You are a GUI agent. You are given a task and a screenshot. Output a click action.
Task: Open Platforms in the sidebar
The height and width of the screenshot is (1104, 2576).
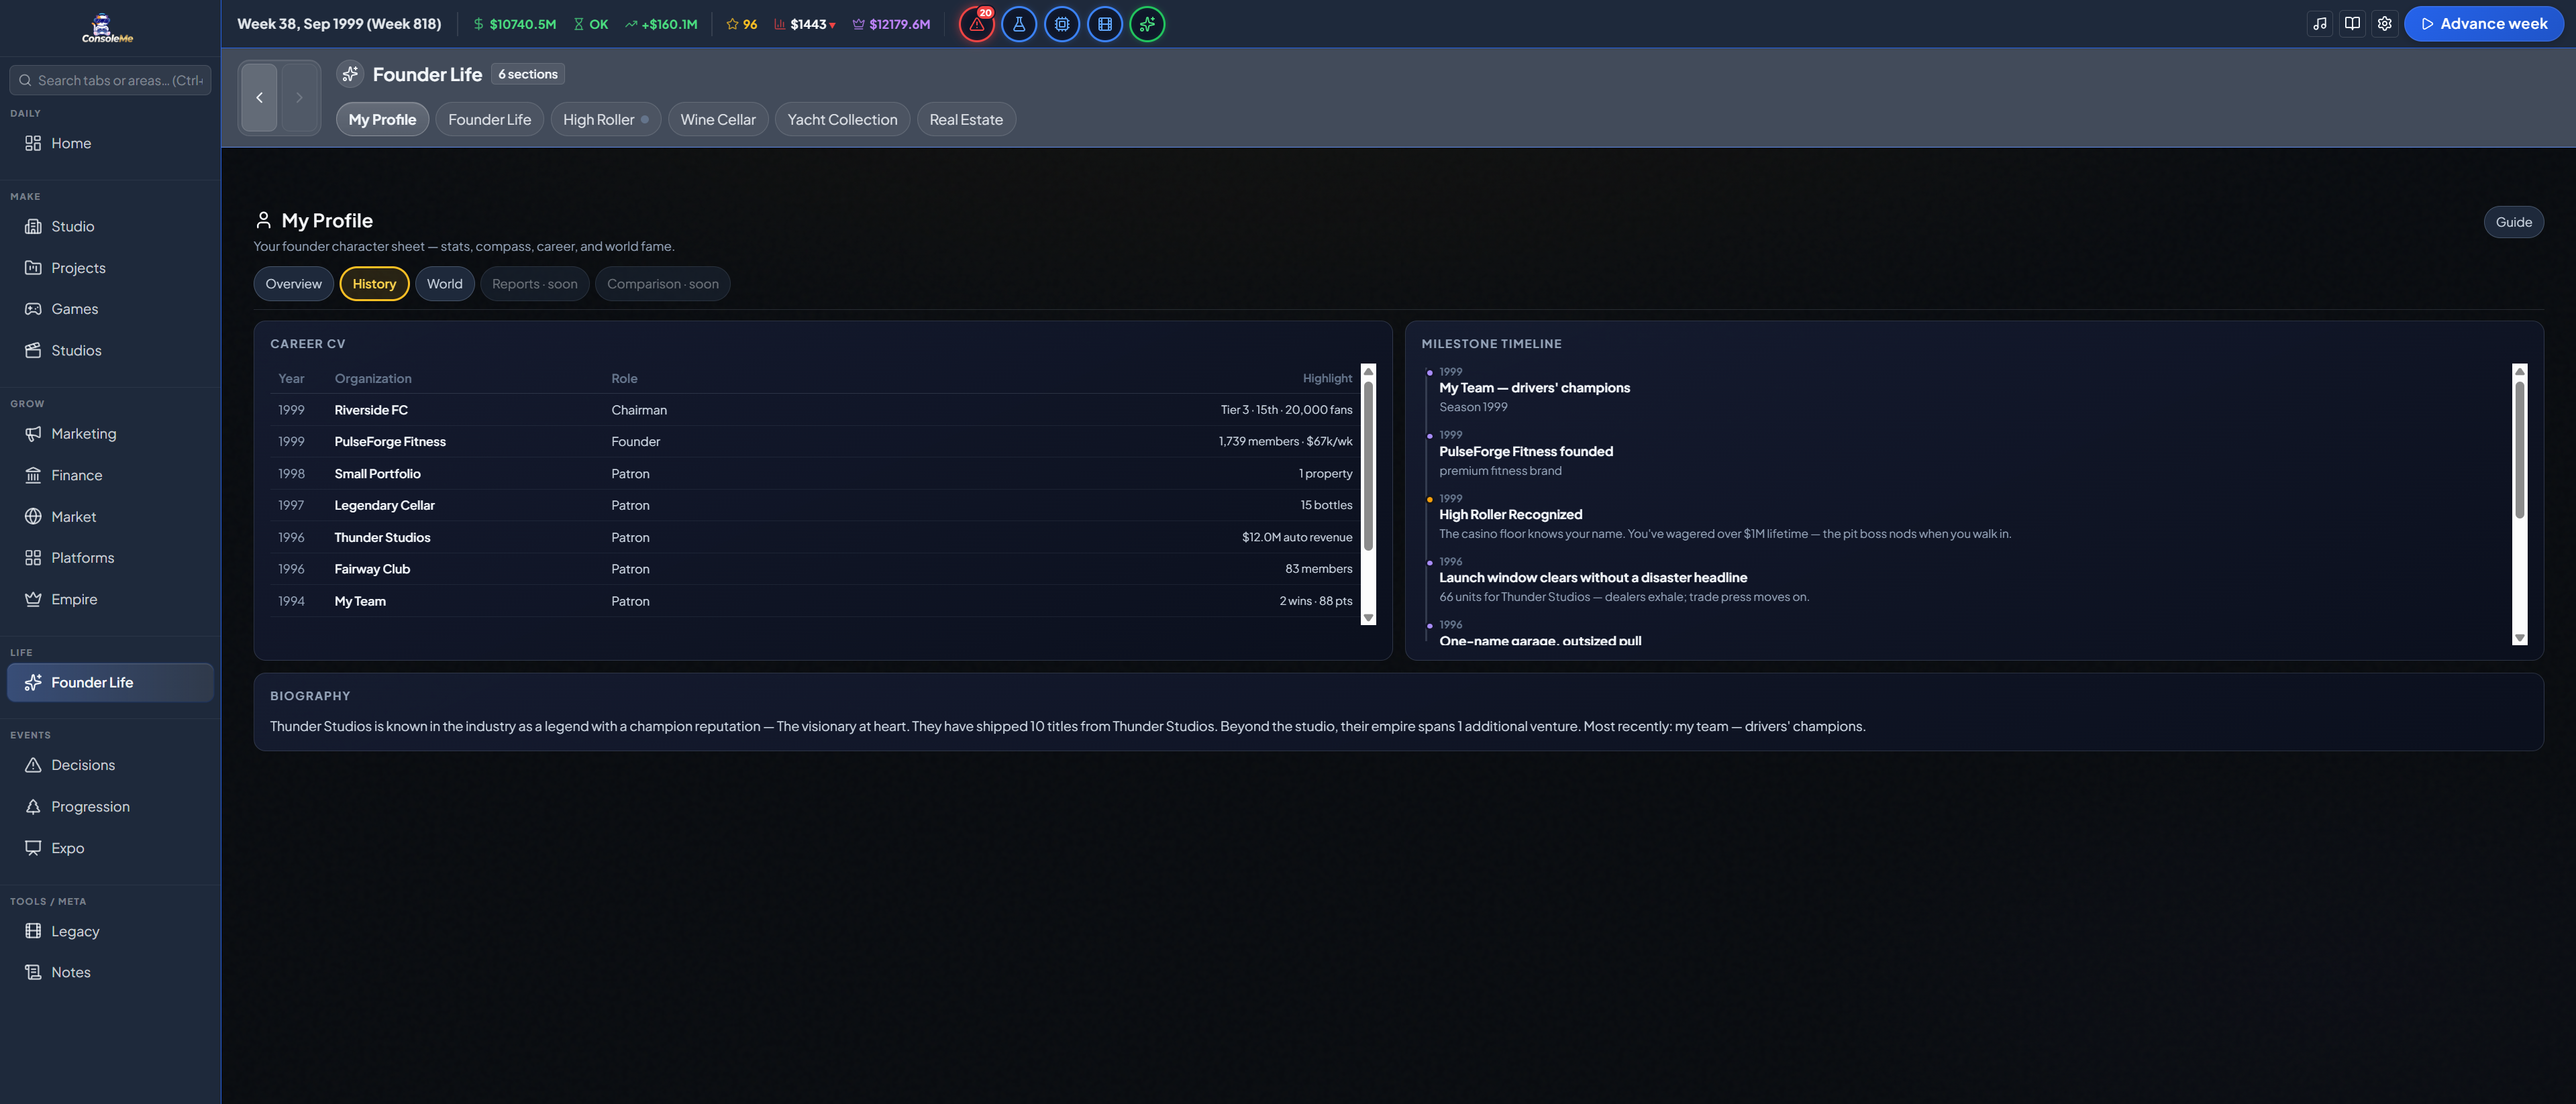(110, 558)
